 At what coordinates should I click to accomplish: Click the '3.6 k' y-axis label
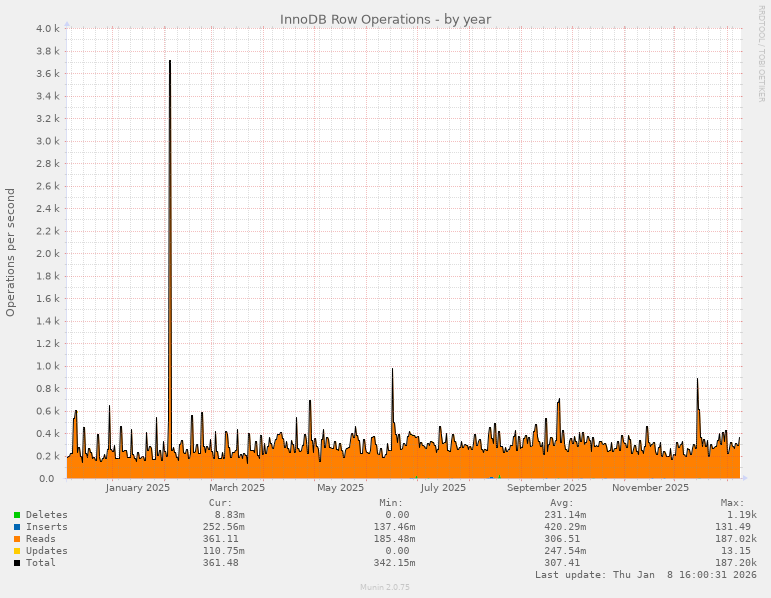coord(48,74)
